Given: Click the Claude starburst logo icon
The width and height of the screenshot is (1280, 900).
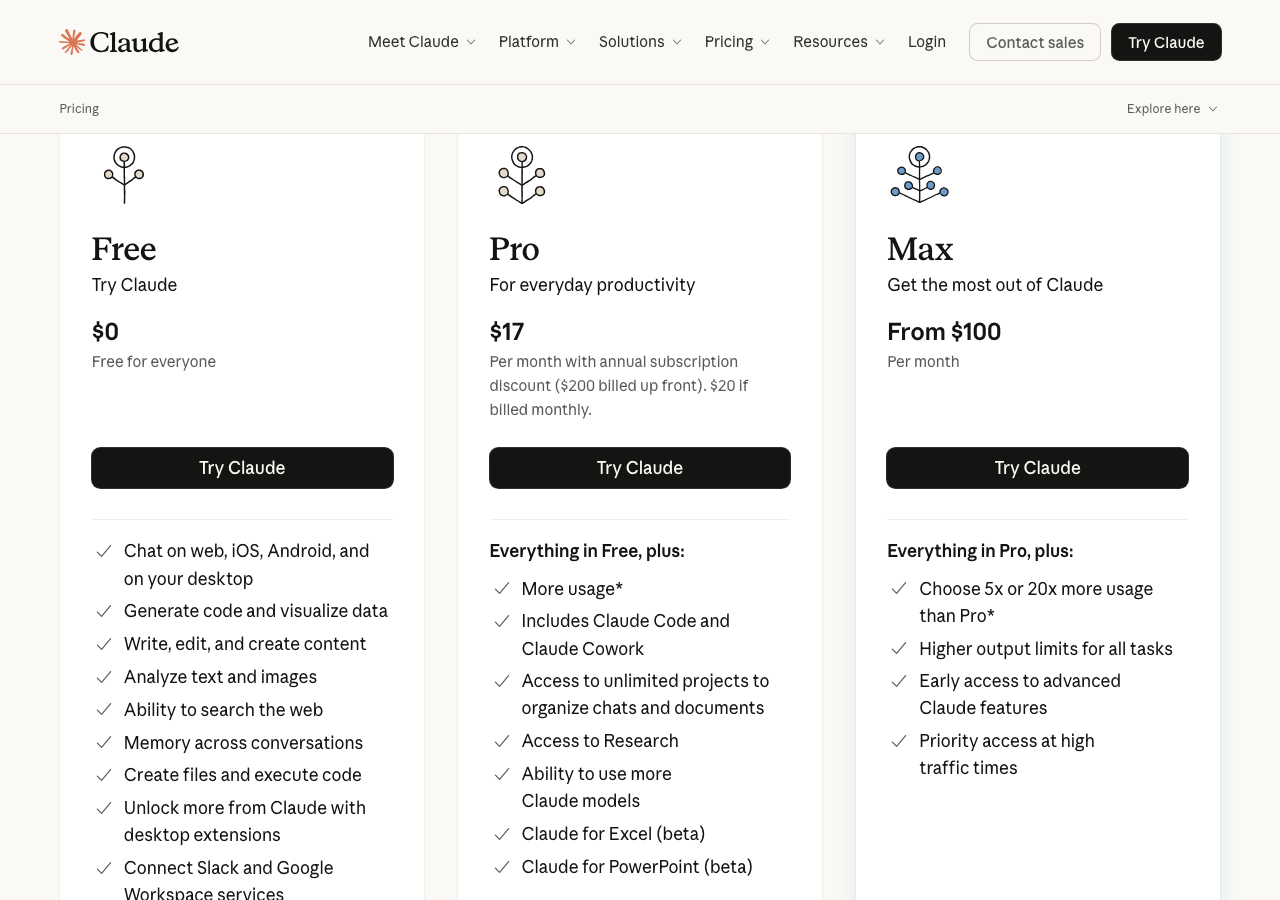Looking at the screenshot, I should [x=72, y=42].
